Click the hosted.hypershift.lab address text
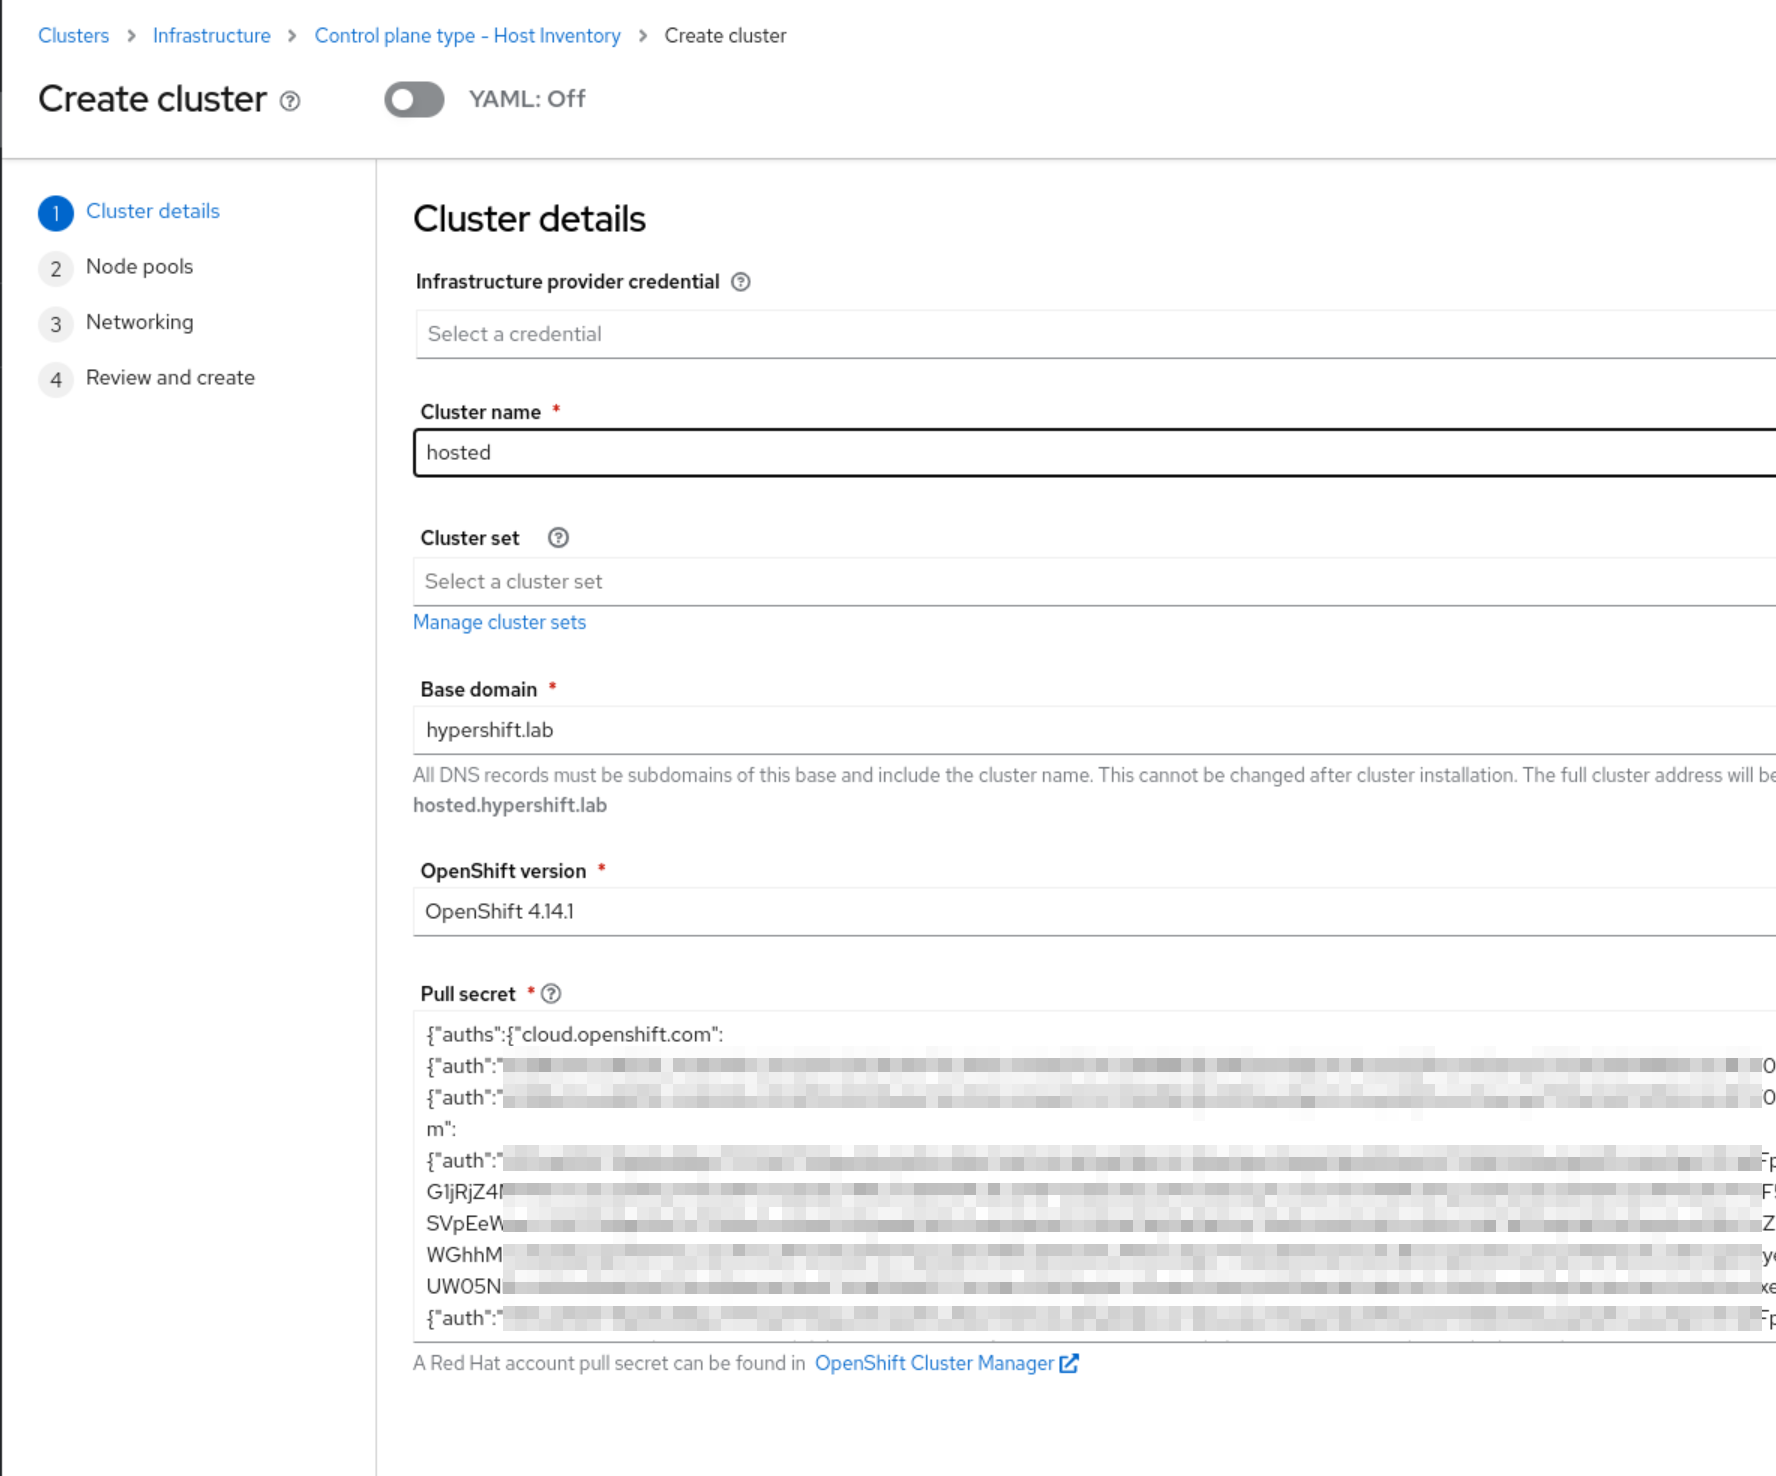1776x1476 pixels. click(x=510, y=805)
